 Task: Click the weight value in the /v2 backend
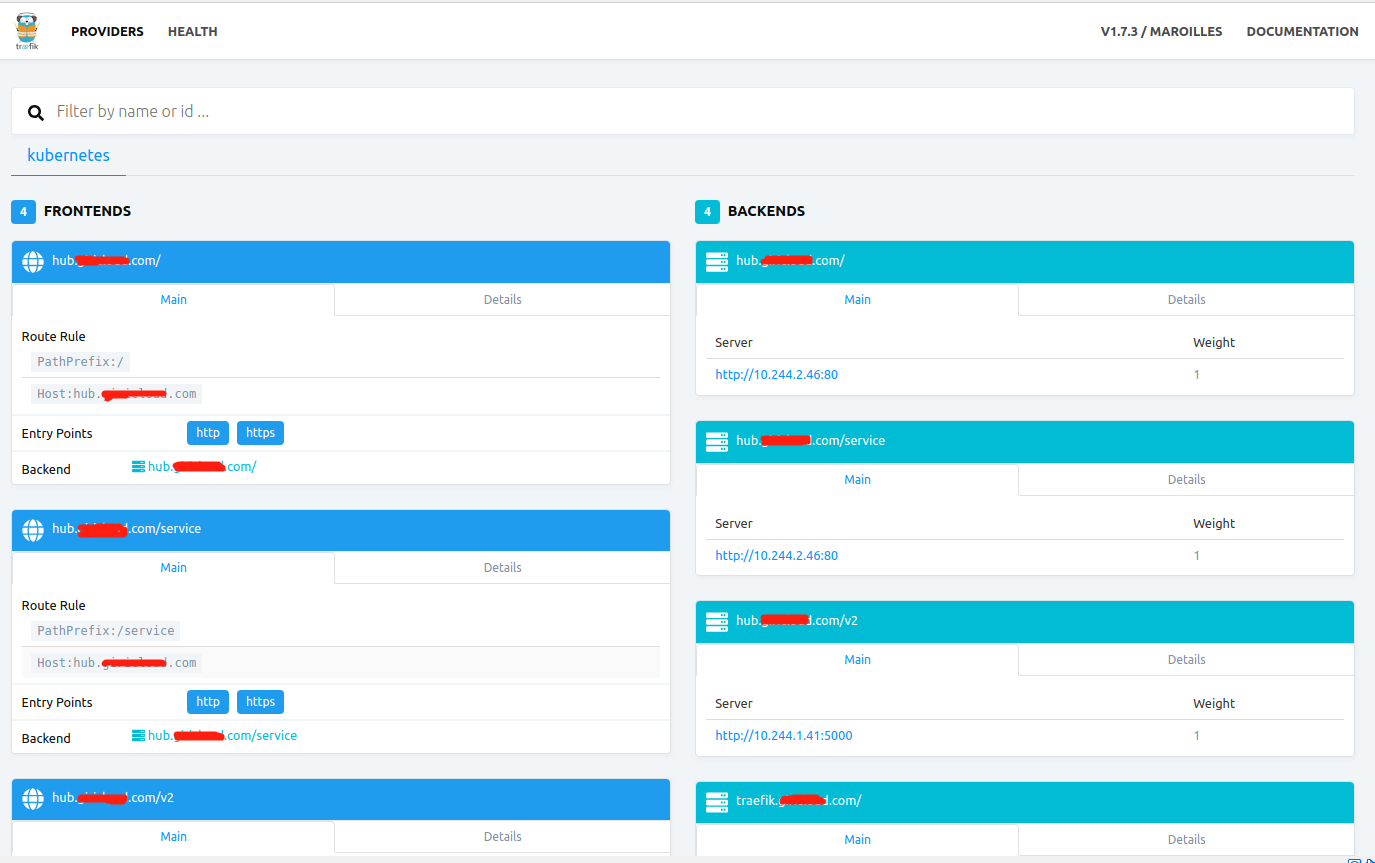(1196, 735)
